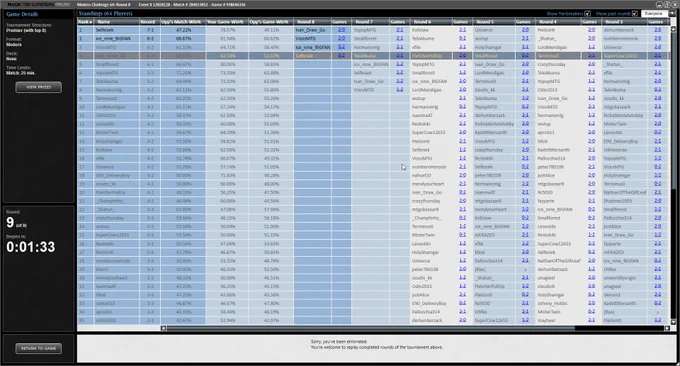Open rank 5 Smallforest's Round 7 1-2 link
The height and width of the screenshot is (366, 680).
tap(399, 64)
